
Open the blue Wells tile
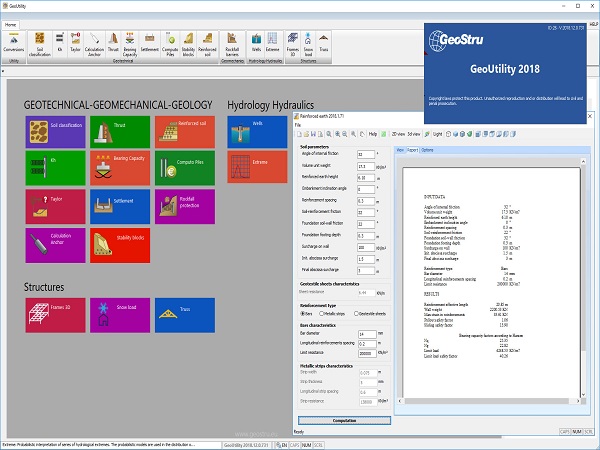[257, 132]
